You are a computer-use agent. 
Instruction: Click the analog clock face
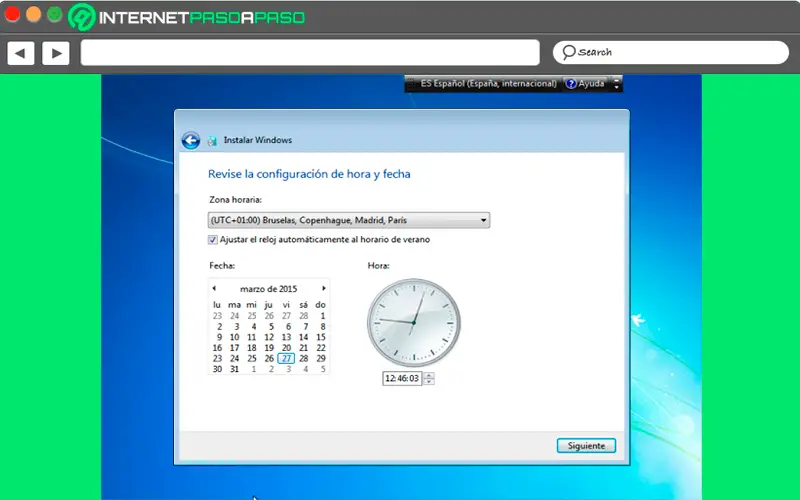(x=414, y=322)
